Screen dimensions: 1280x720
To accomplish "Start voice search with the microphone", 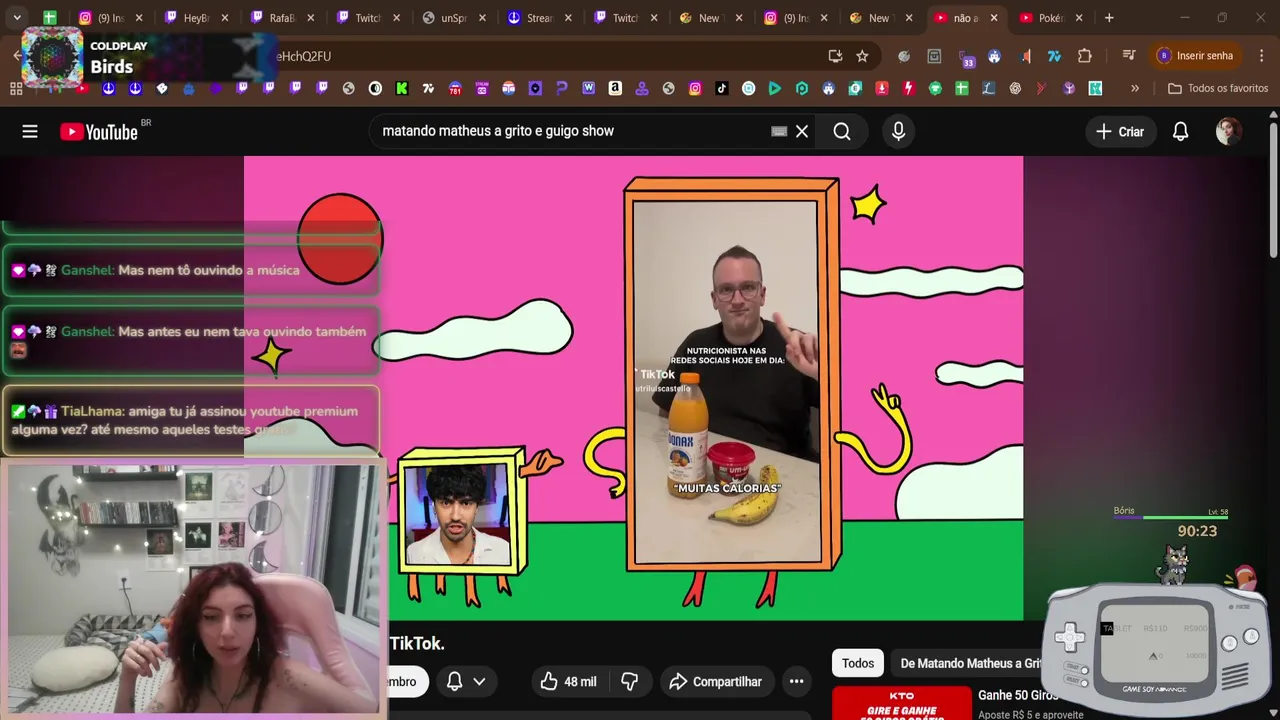I will [x=898, y=131].
